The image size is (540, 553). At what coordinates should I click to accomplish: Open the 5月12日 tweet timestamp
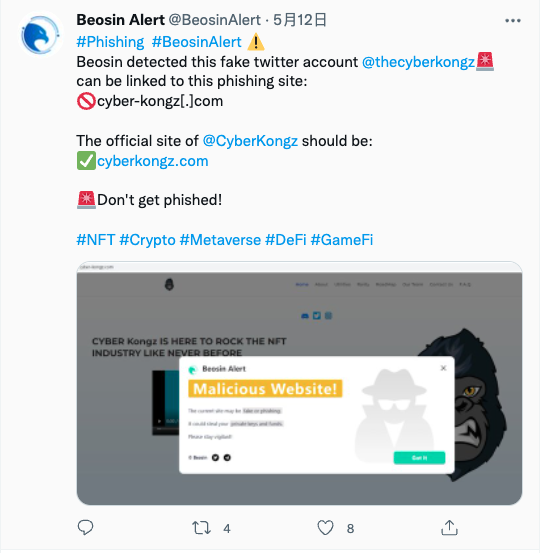pyautogui.click(x=300, y=20)
